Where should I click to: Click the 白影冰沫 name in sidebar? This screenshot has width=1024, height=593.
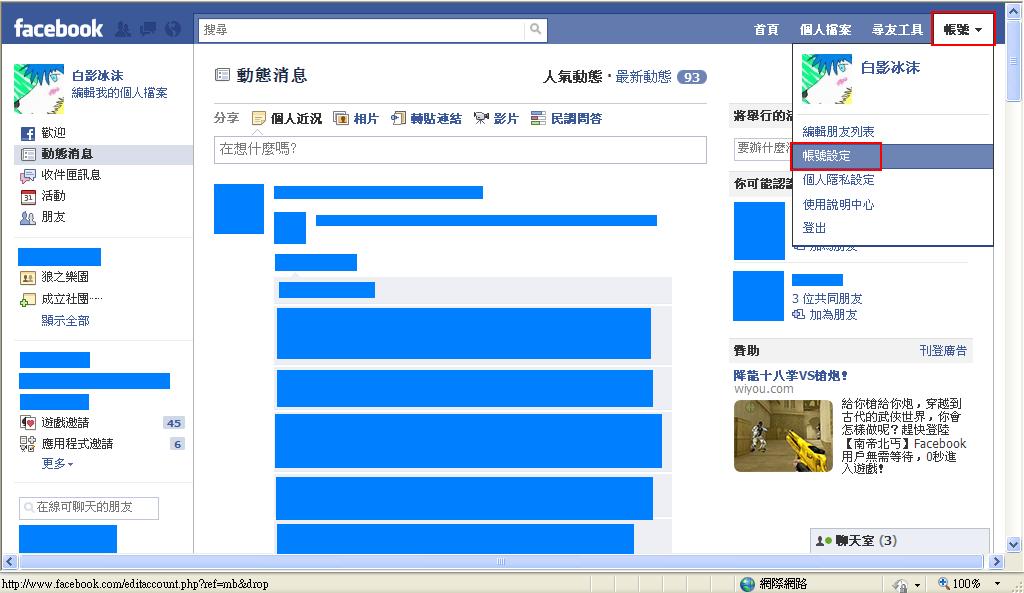97,76
